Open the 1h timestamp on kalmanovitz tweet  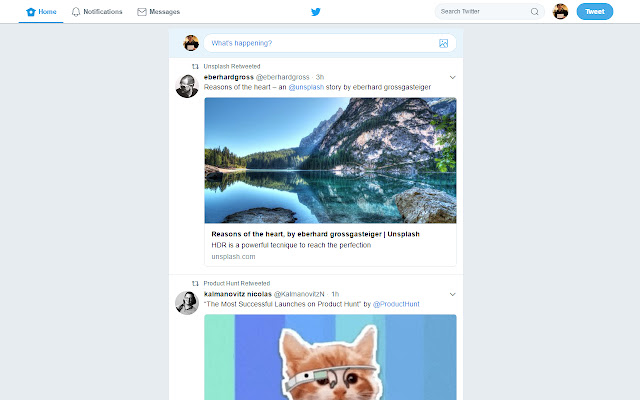pos(335,294)
